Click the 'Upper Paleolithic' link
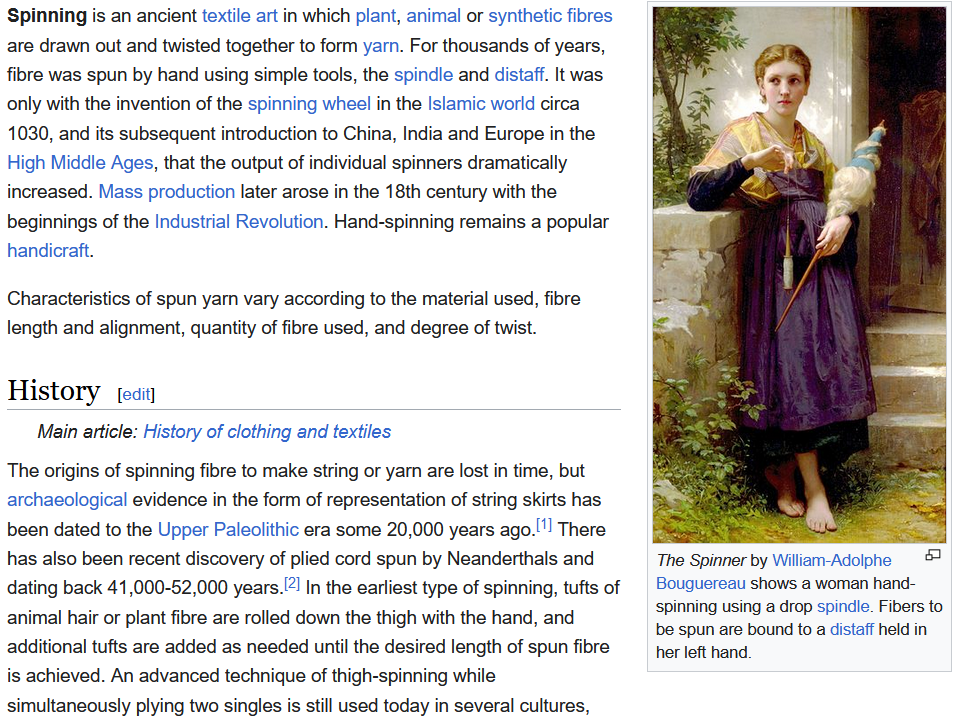 tap(228, 529)
